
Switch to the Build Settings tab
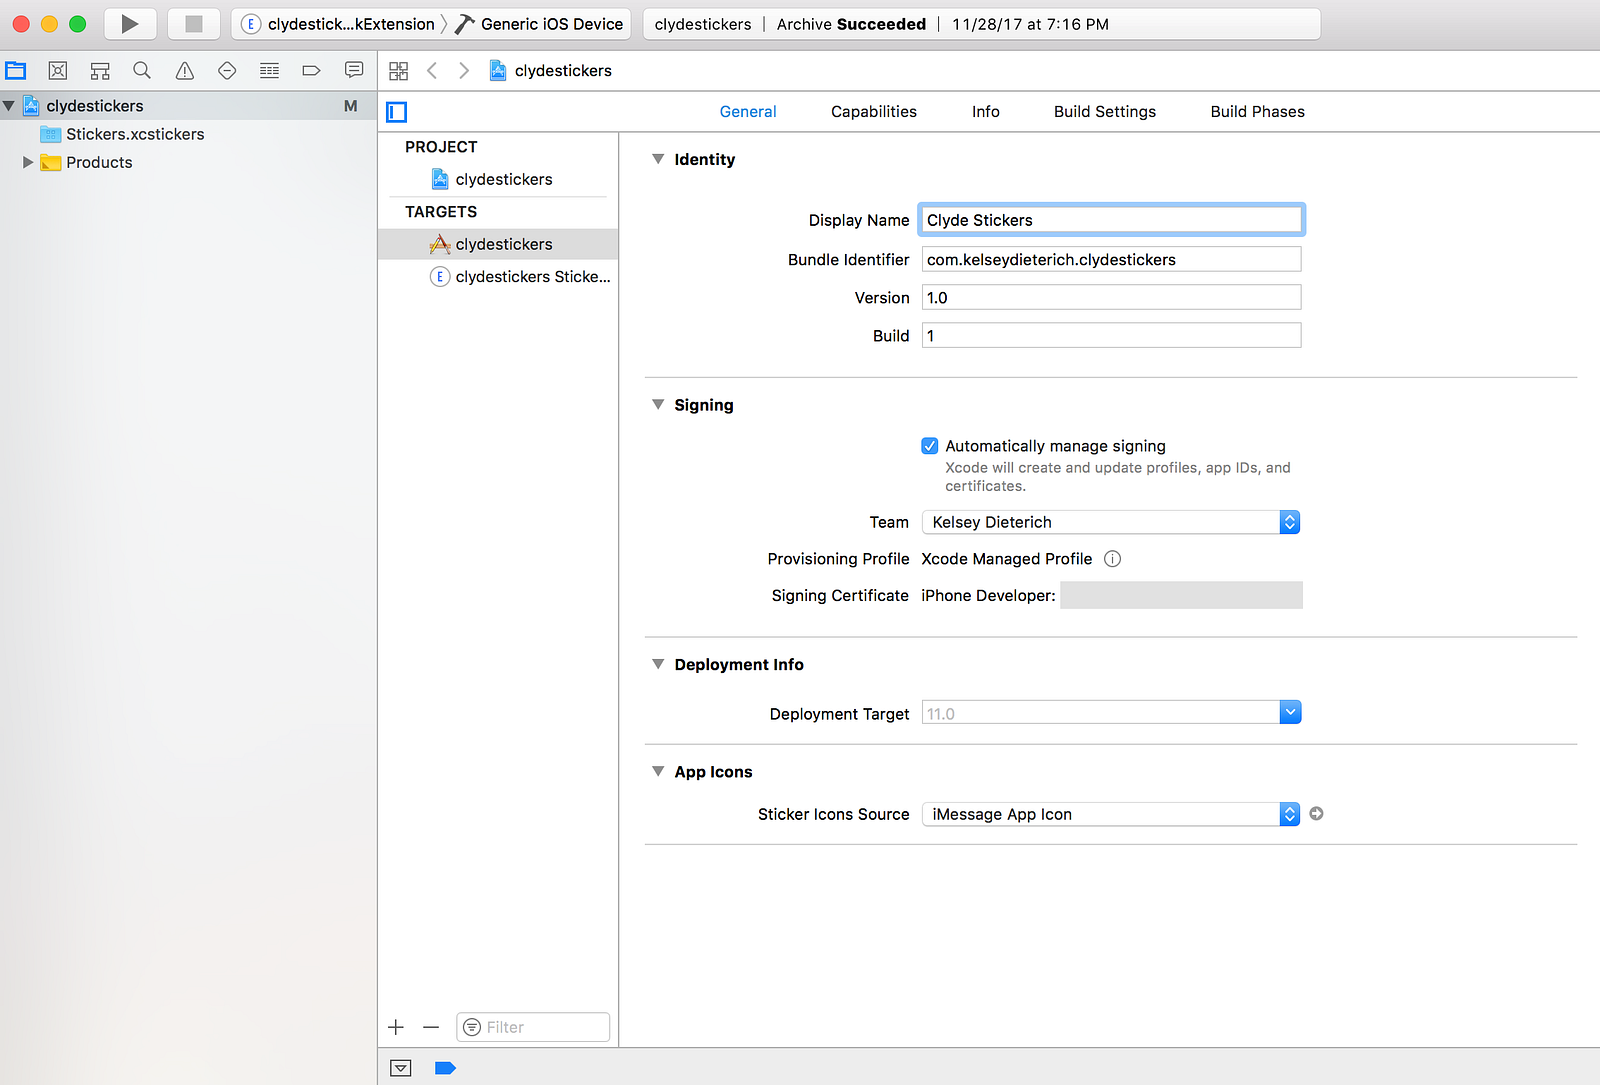[x=1105, y=112]
